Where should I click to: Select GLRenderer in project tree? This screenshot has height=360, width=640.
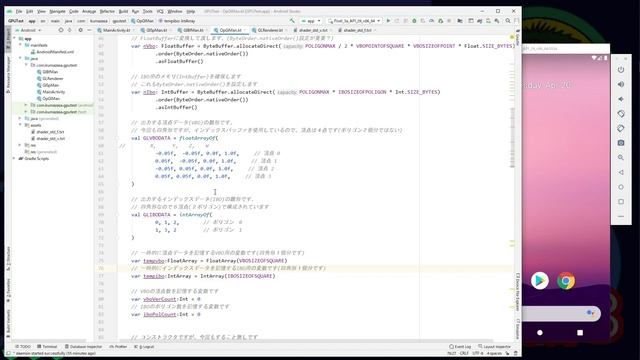click(50, 78)
